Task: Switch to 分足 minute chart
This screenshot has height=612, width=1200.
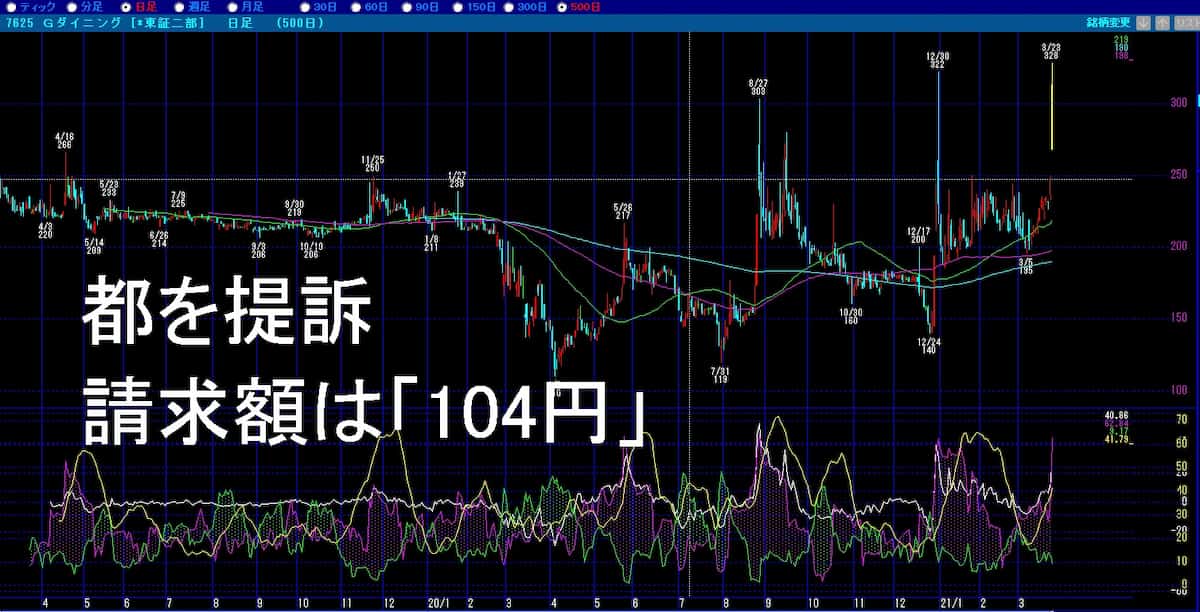Action: (70, 7)
